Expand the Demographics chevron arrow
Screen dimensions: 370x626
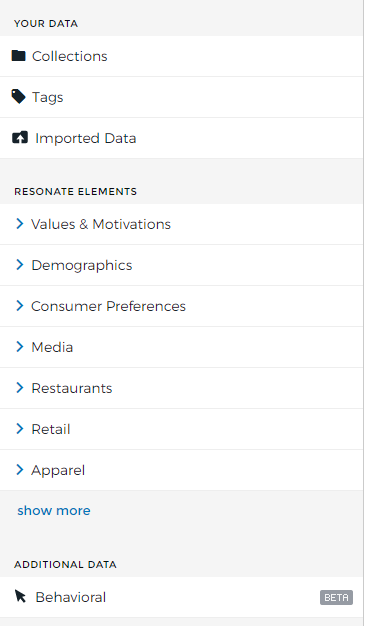click(x=20, y=265)
